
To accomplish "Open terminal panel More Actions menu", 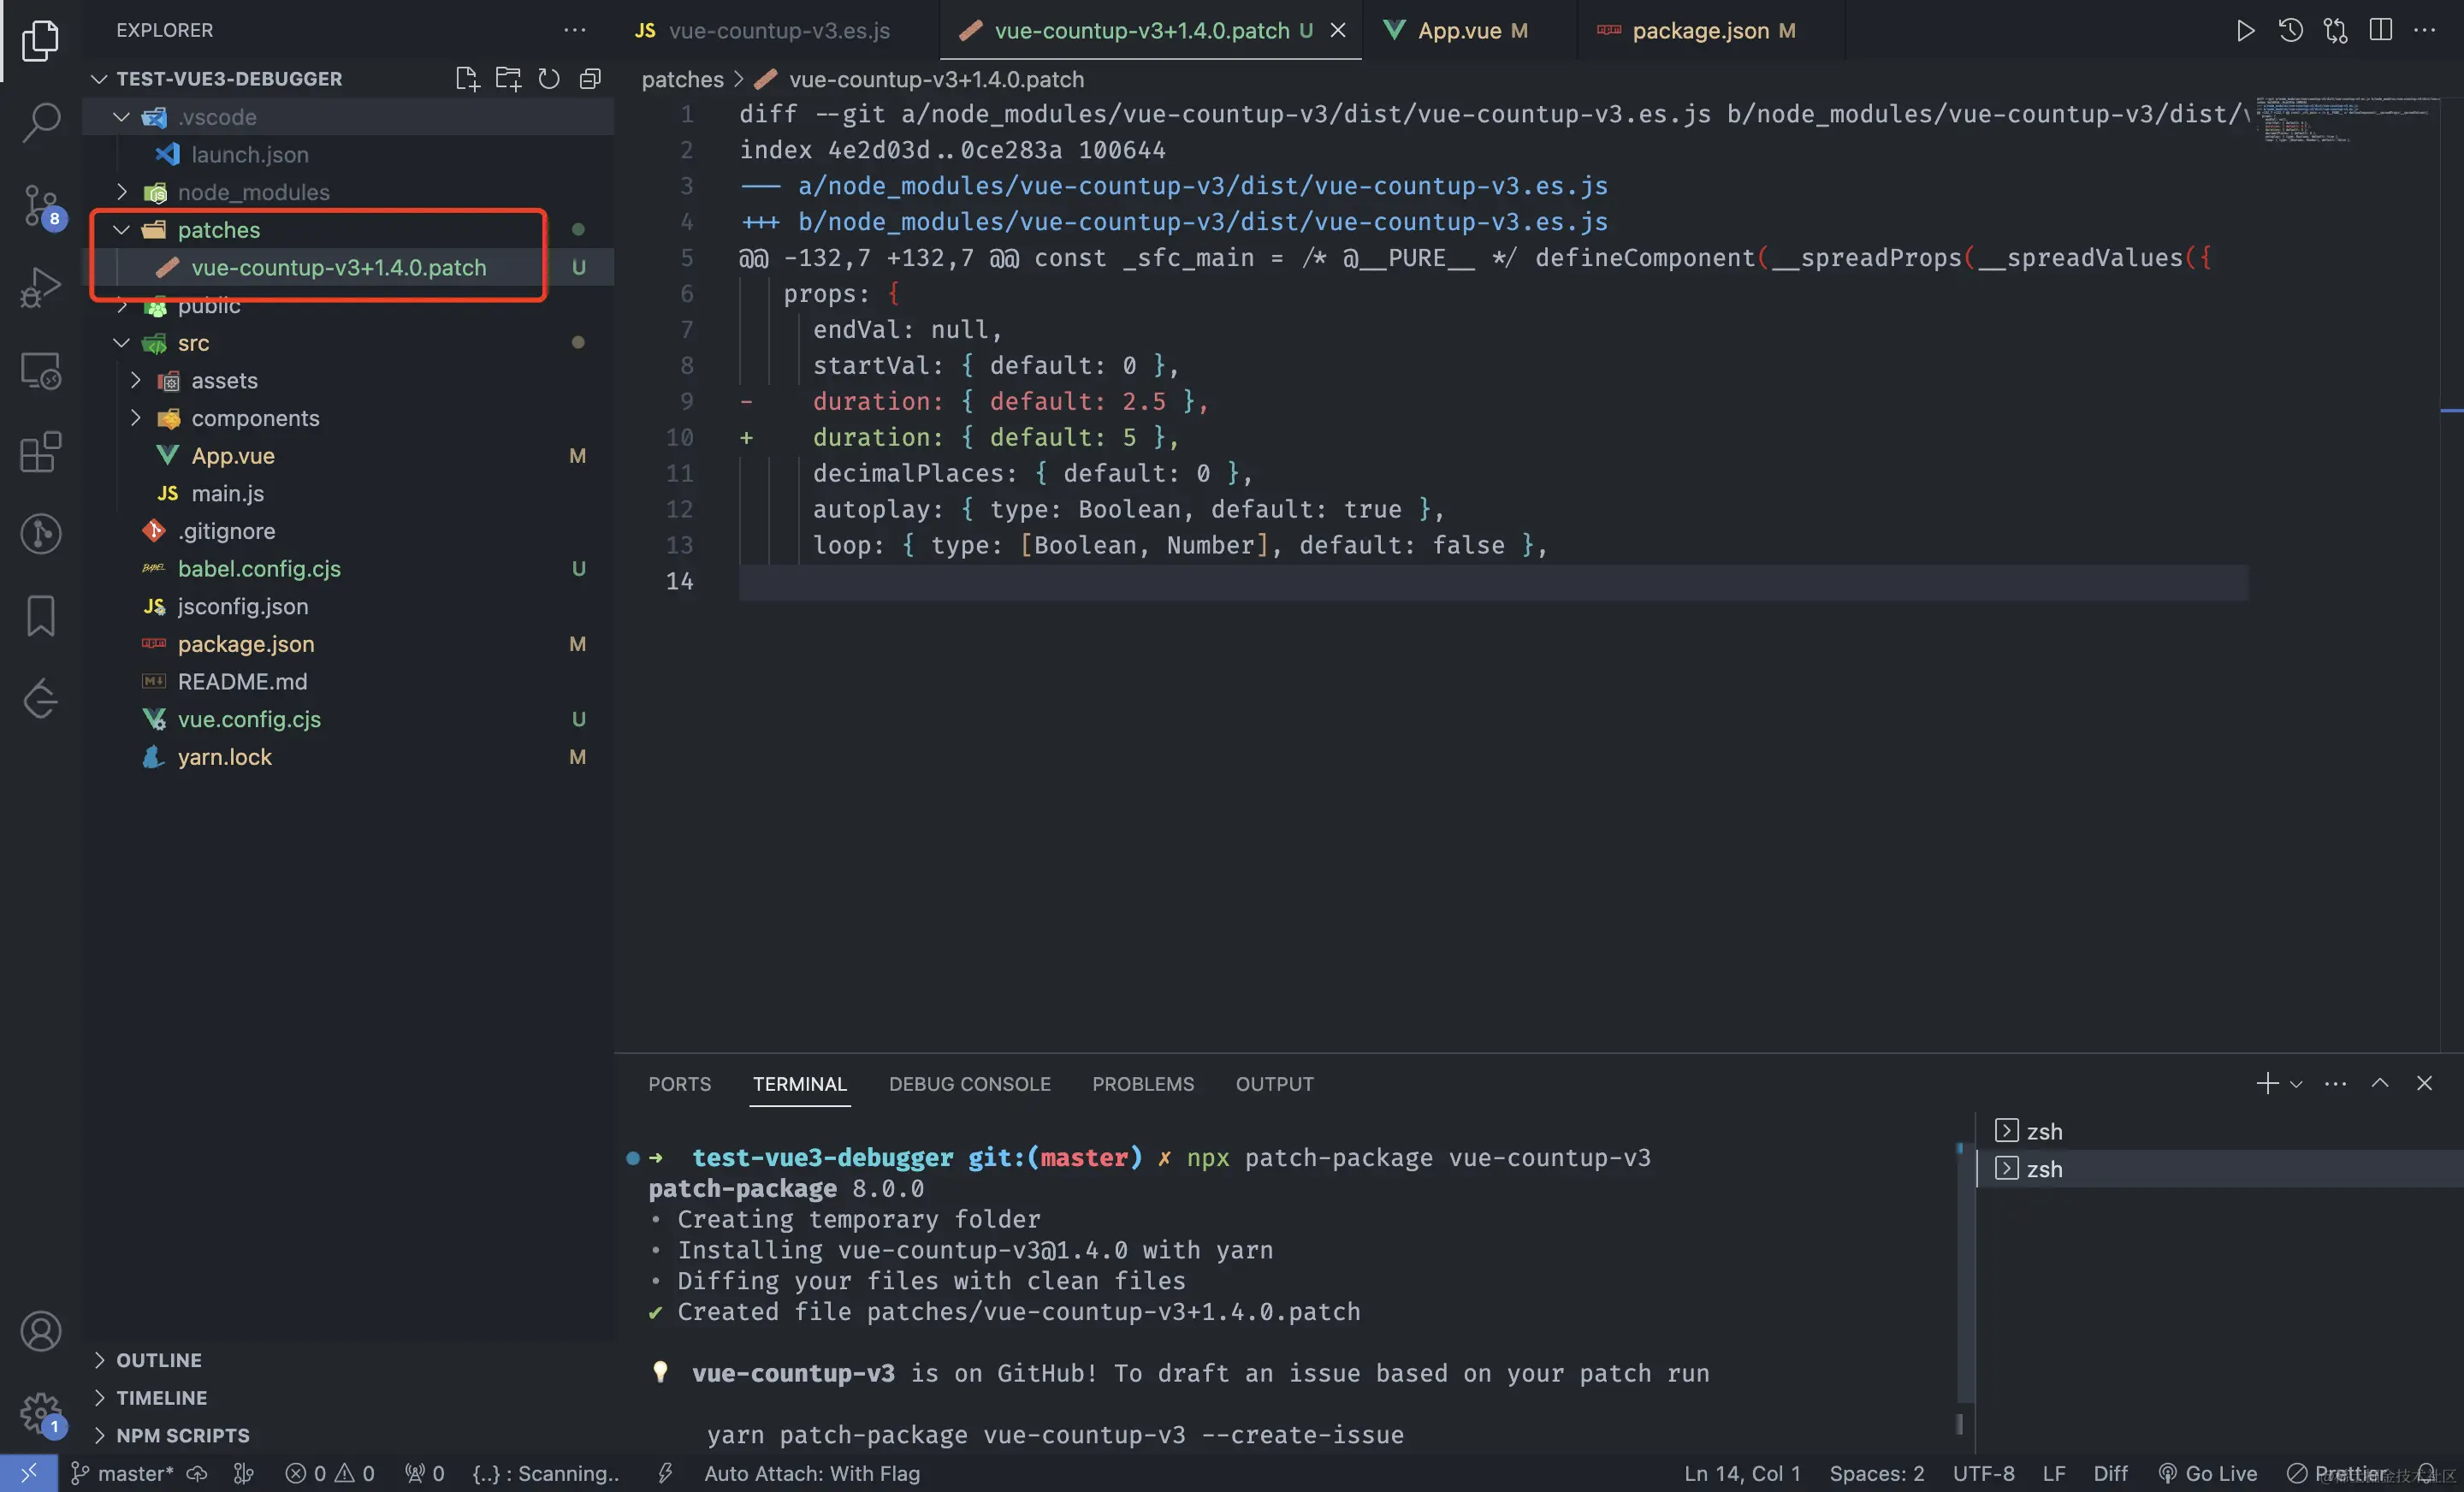I will (x=2335, y=1083).
